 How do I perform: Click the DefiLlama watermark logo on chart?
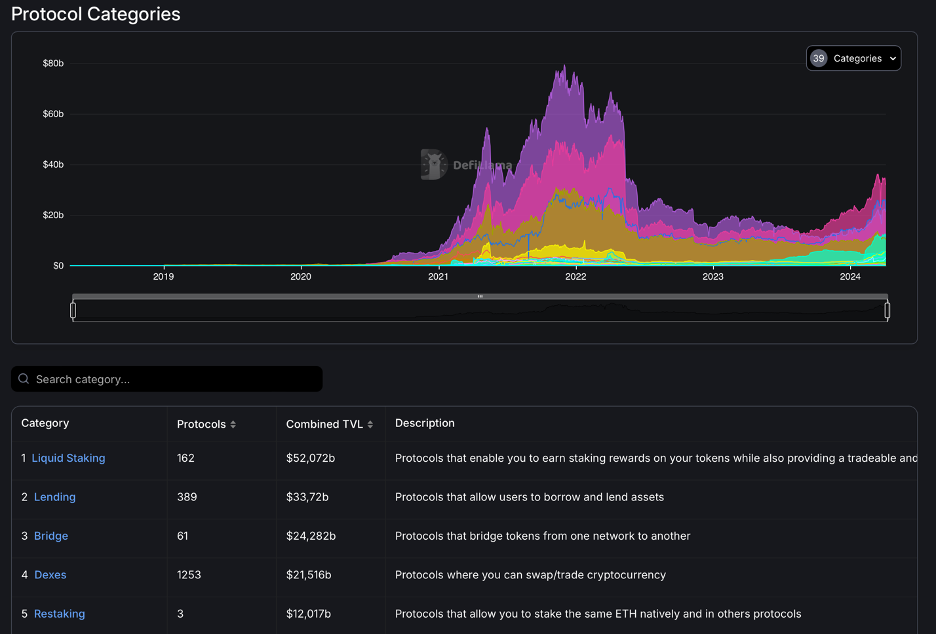click(x=433, y=165)
